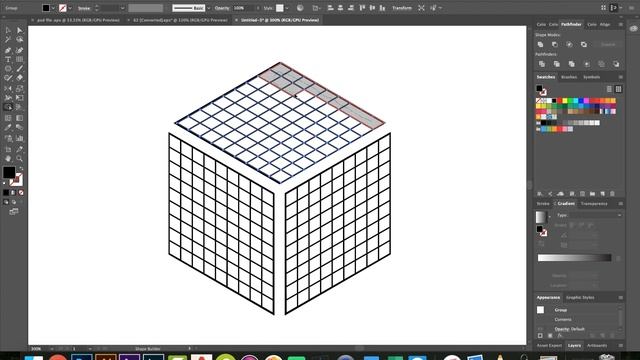Click Divide in Pathfinders row

point(542,64)
